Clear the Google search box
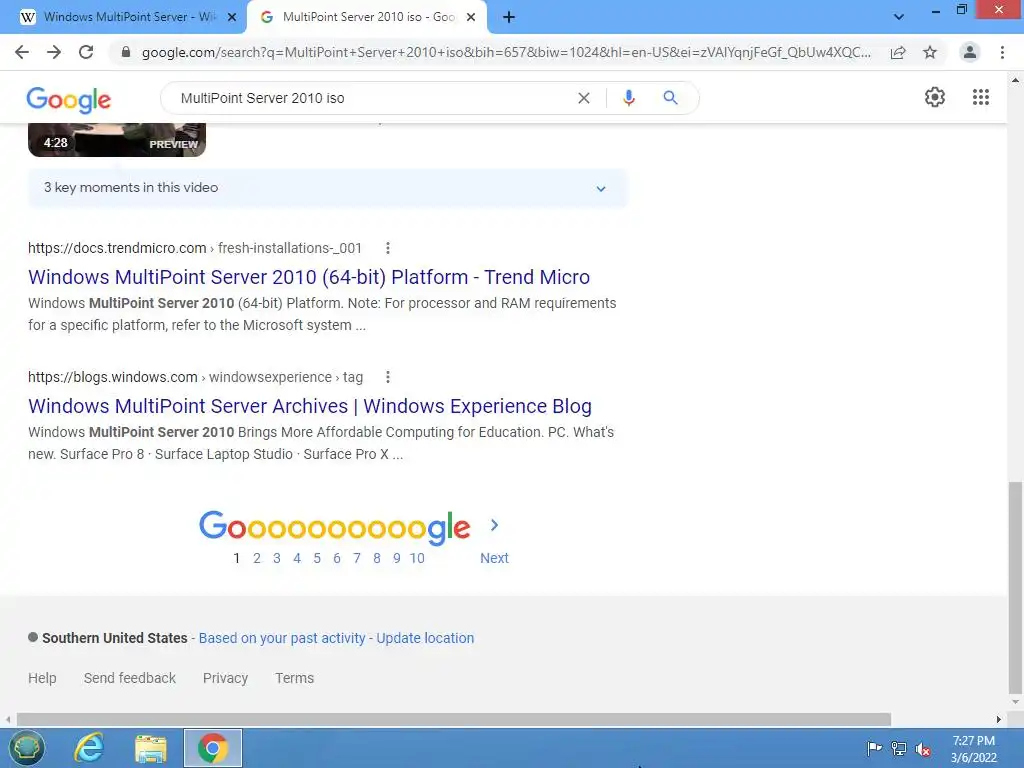The height and width of the screenshot is (768, 1024). [584, 98]
